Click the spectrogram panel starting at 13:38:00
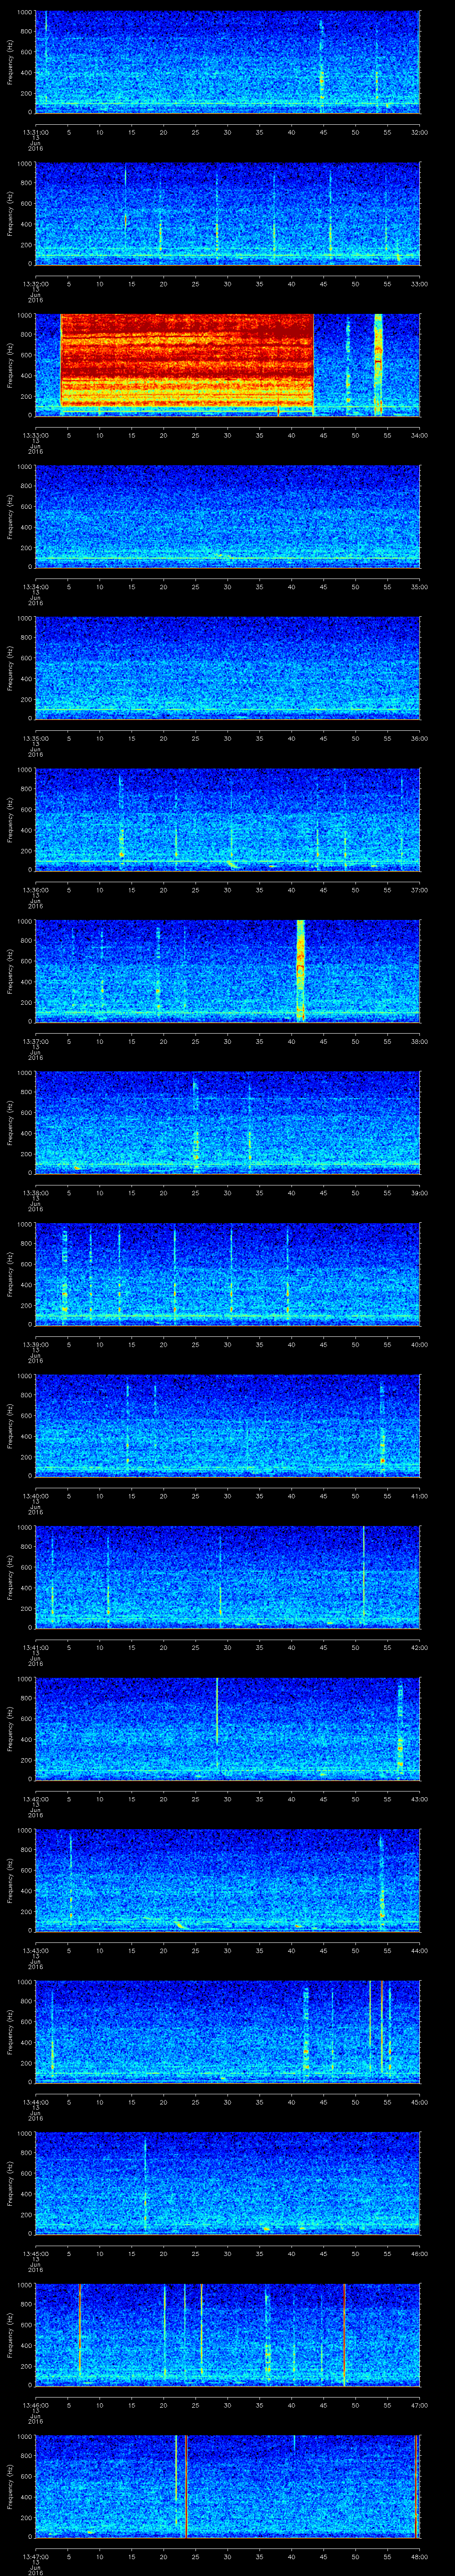Image resolution: width=455 pixels, height=2576 pixels. [227, 1123]
